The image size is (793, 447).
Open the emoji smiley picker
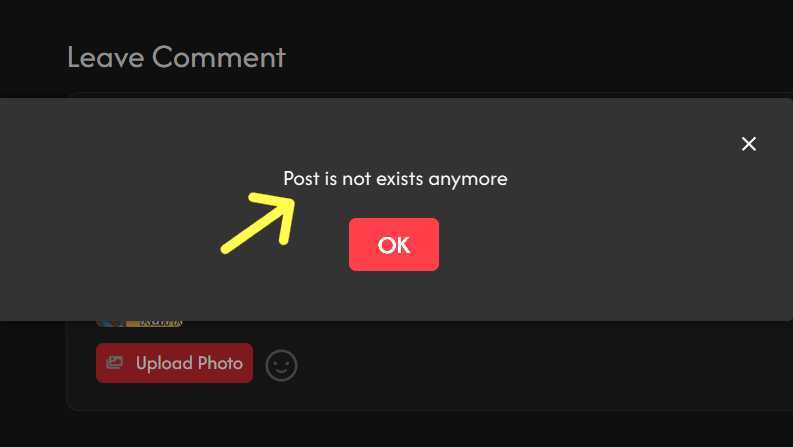[x=281, y=365]
